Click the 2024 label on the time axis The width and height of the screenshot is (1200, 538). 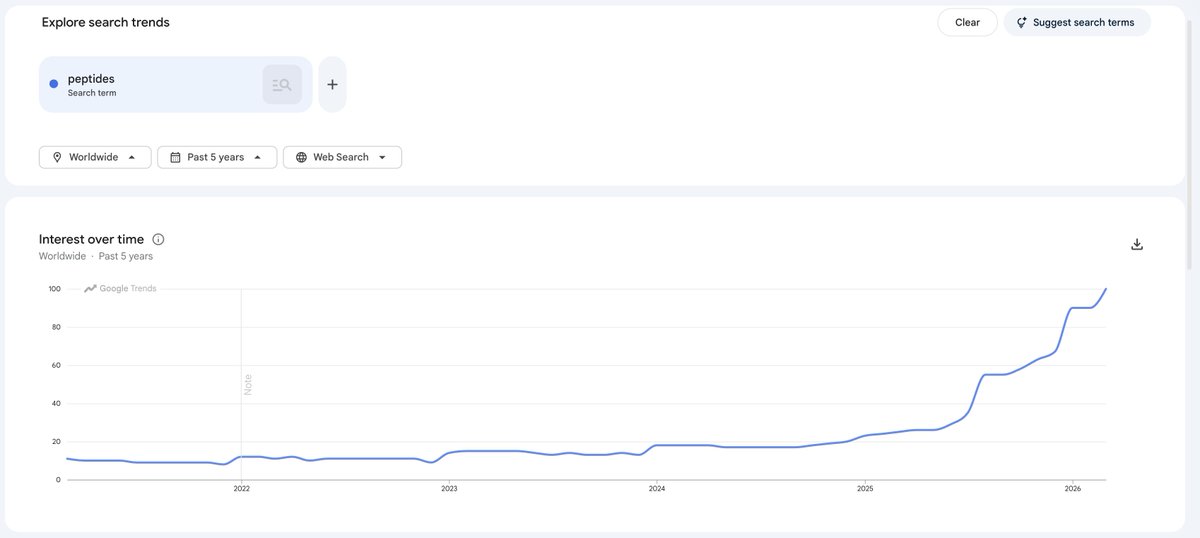[x=657, y=489]
